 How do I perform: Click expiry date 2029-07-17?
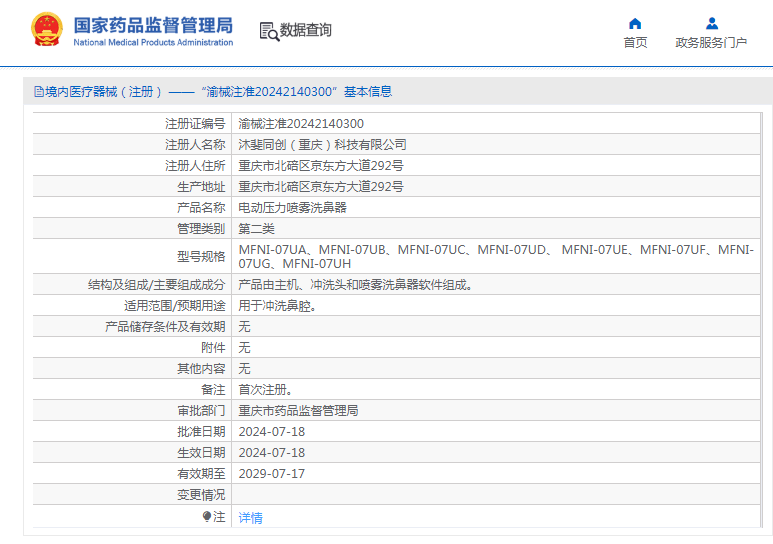coord(272,473)
